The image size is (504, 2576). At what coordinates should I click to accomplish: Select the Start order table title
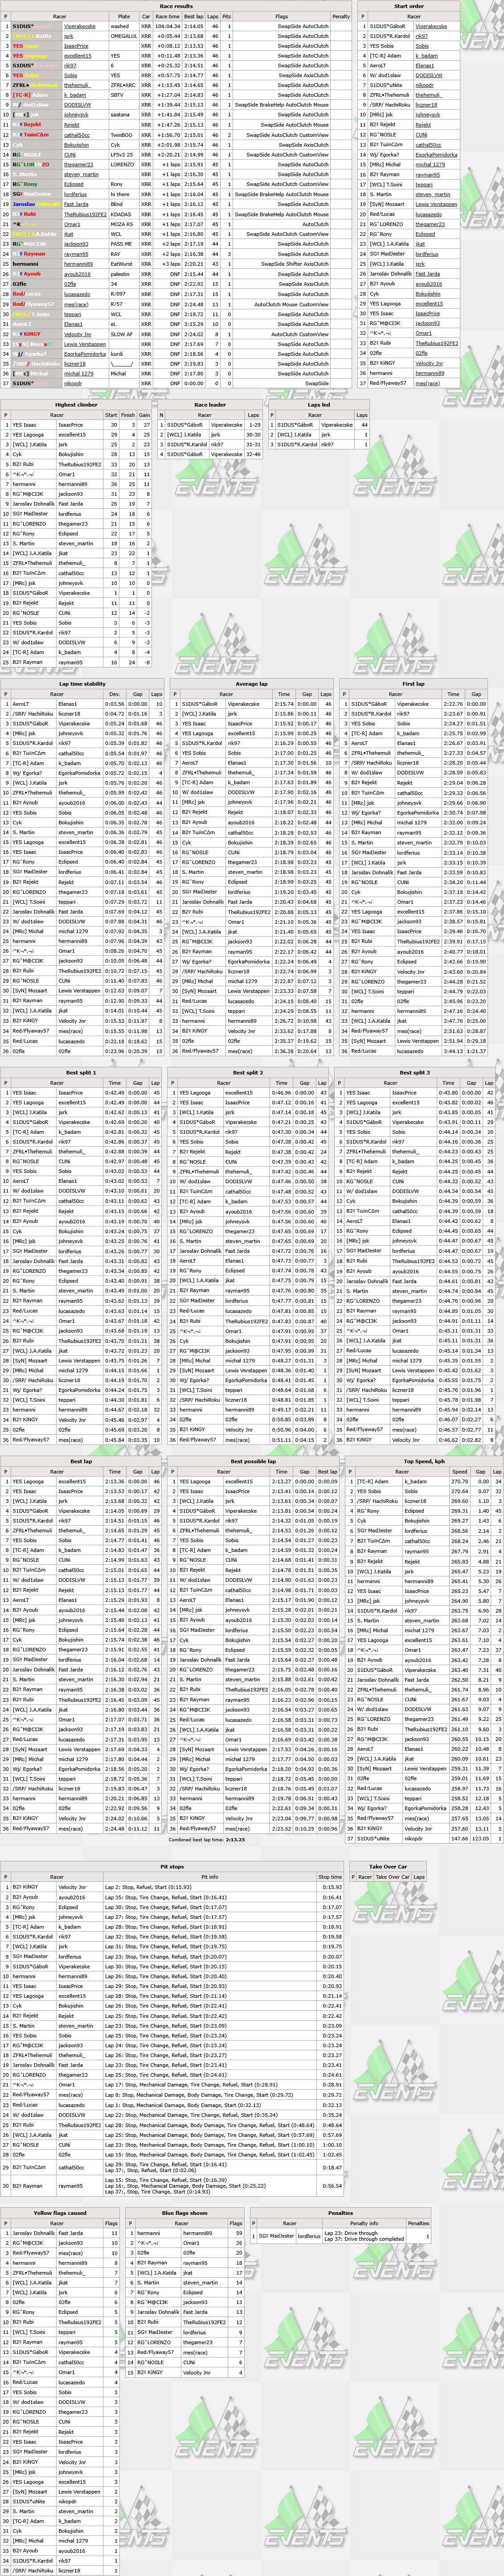coord(409,6)
